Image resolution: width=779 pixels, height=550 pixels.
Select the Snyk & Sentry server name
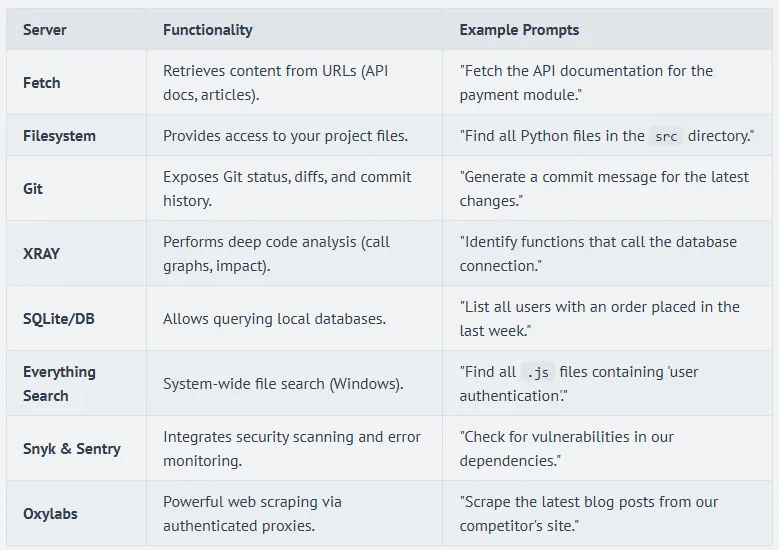click(72, 449)
